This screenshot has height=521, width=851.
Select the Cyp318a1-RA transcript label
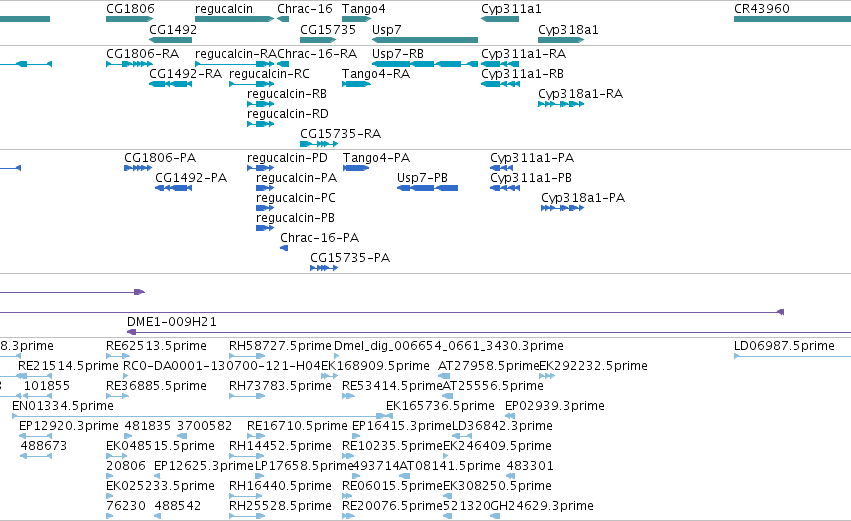pos(581,94)
